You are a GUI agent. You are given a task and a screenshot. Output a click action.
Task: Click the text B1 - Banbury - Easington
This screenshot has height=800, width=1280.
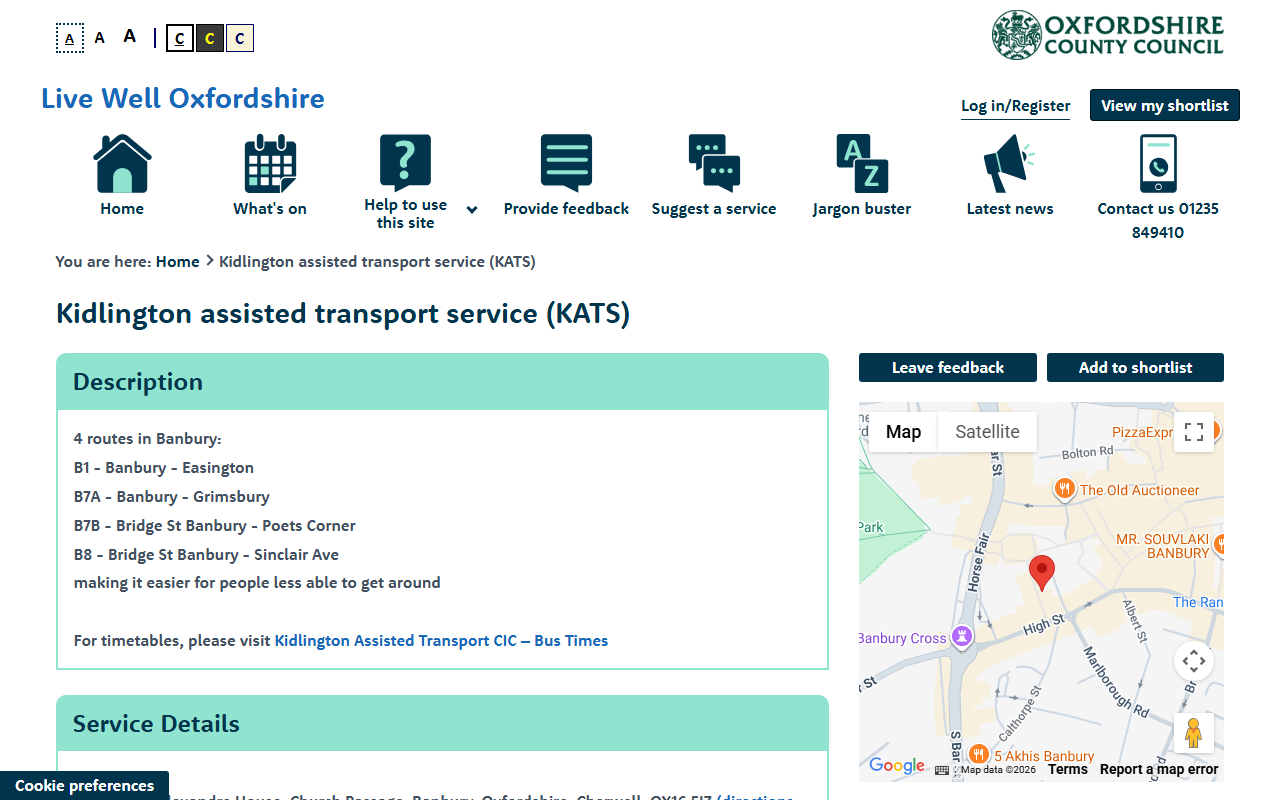pyautogui.click(x=164, y=468)
